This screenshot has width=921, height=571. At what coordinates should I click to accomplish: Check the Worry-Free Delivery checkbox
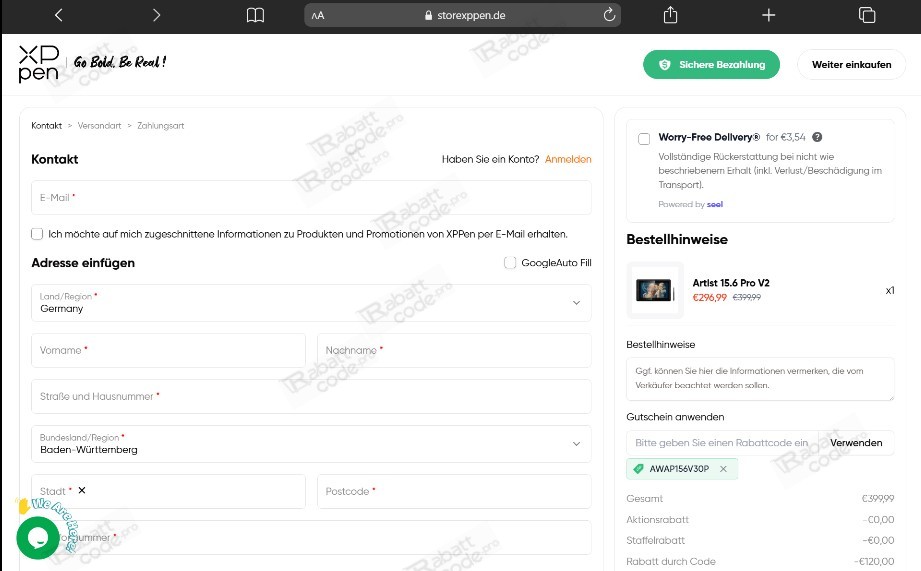click(644, 139)
